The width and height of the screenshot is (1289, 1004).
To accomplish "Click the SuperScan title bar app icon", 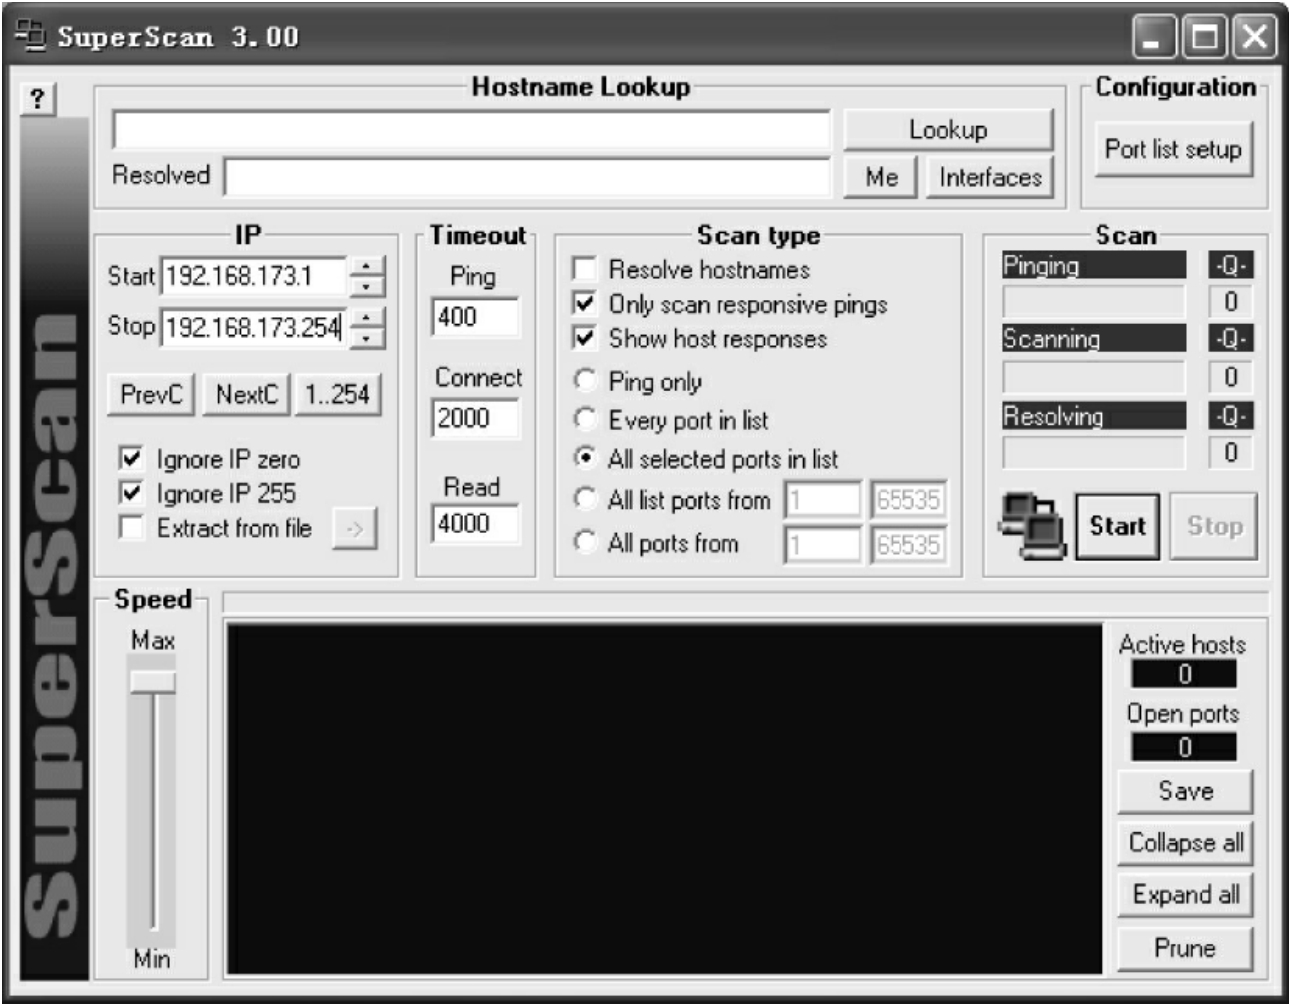I will [31, 37].
